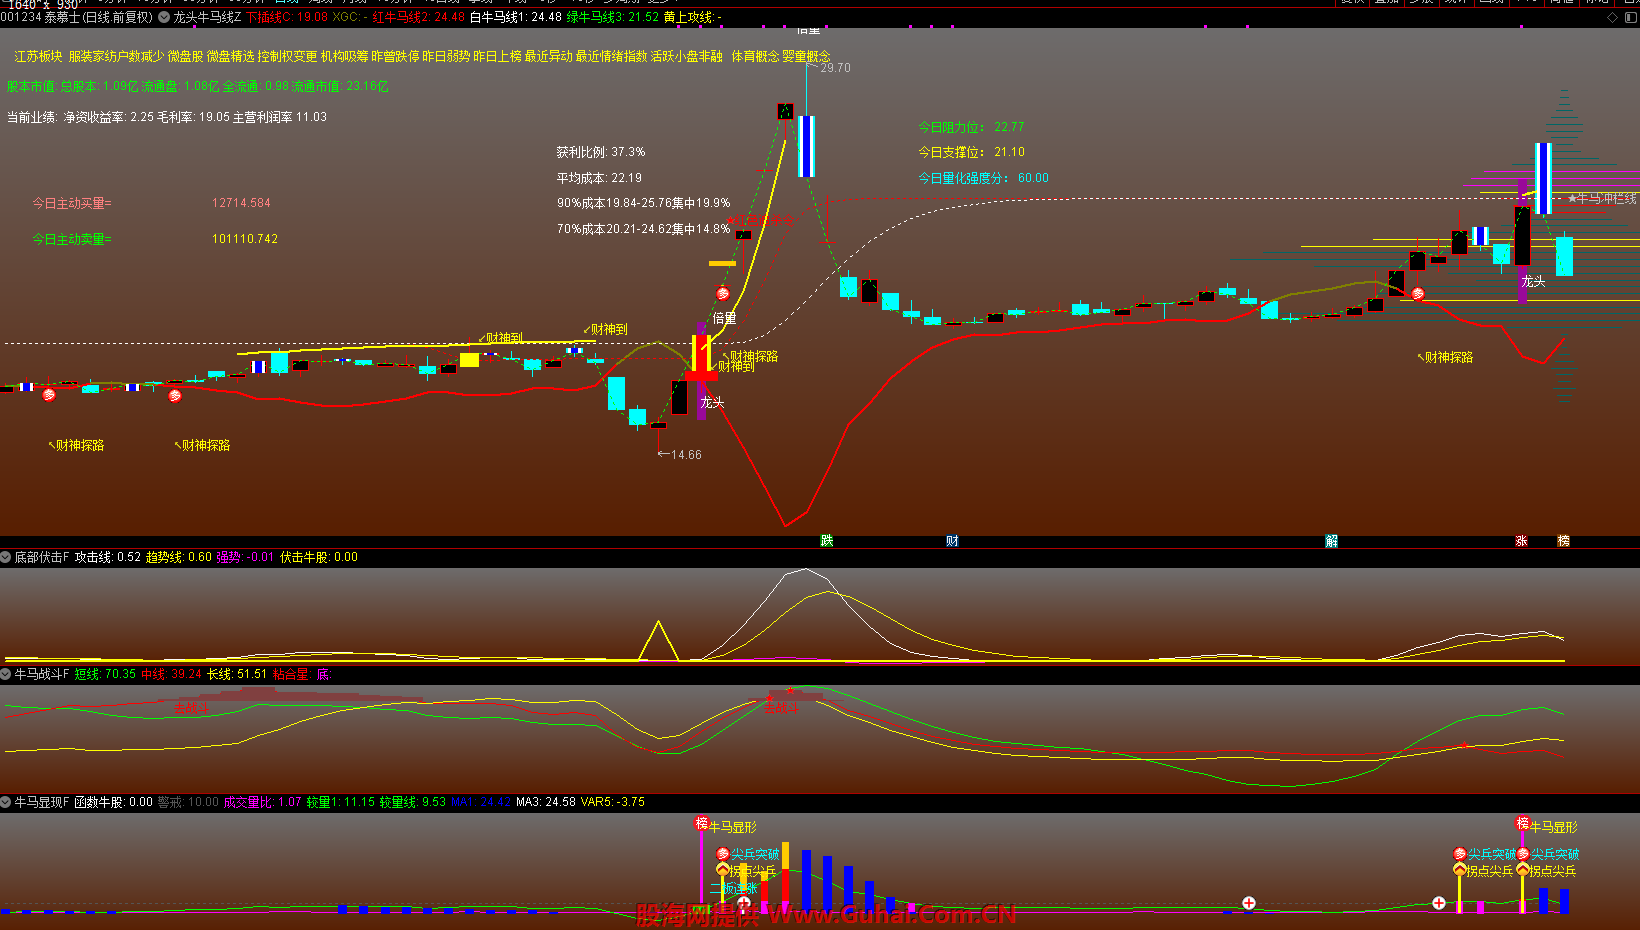Open the 龙头牛马线Z indicator dropdown arrow
The width and height of the screenshot is (1640, 930).
click(164, 17)
